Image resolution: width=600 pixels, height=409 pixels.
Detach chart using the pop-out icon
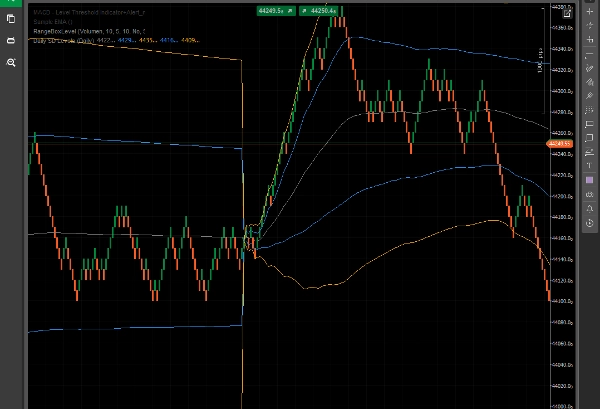(567, 14)
